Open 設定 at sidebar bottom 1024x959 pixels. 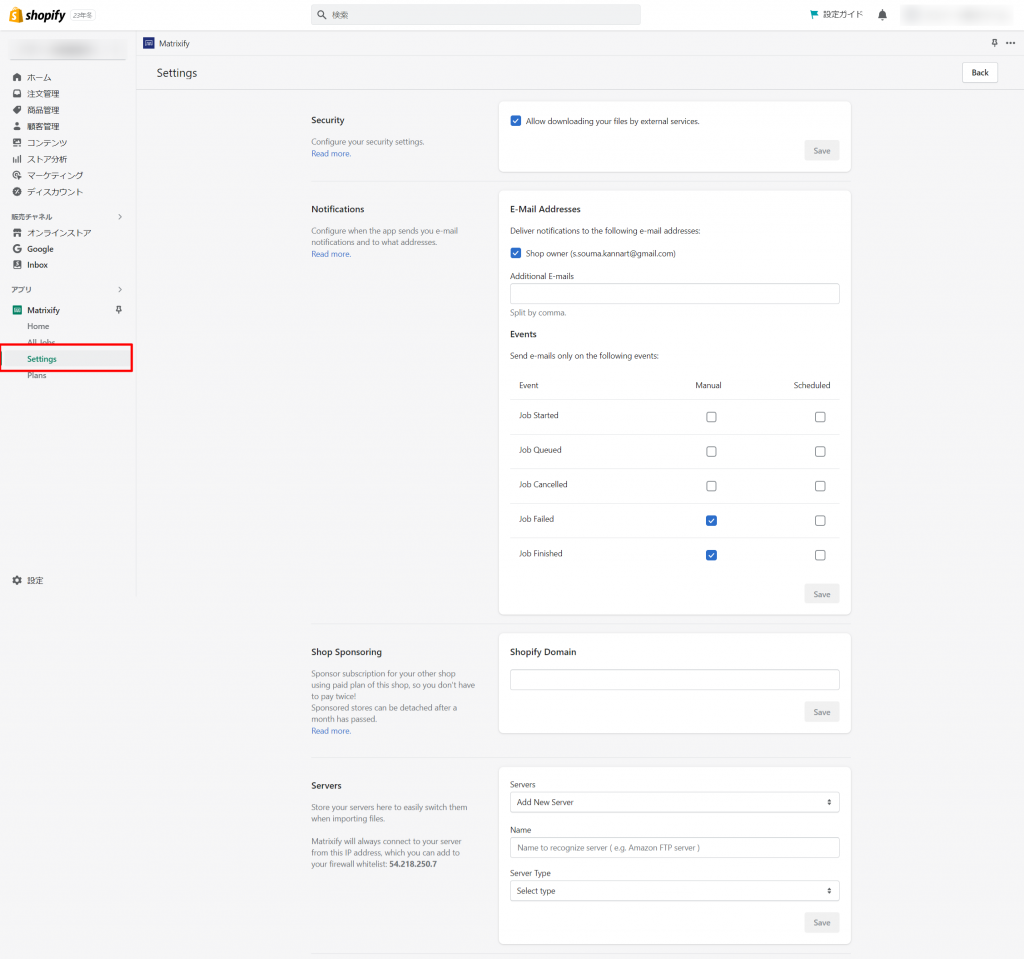[x=35, y=580]
